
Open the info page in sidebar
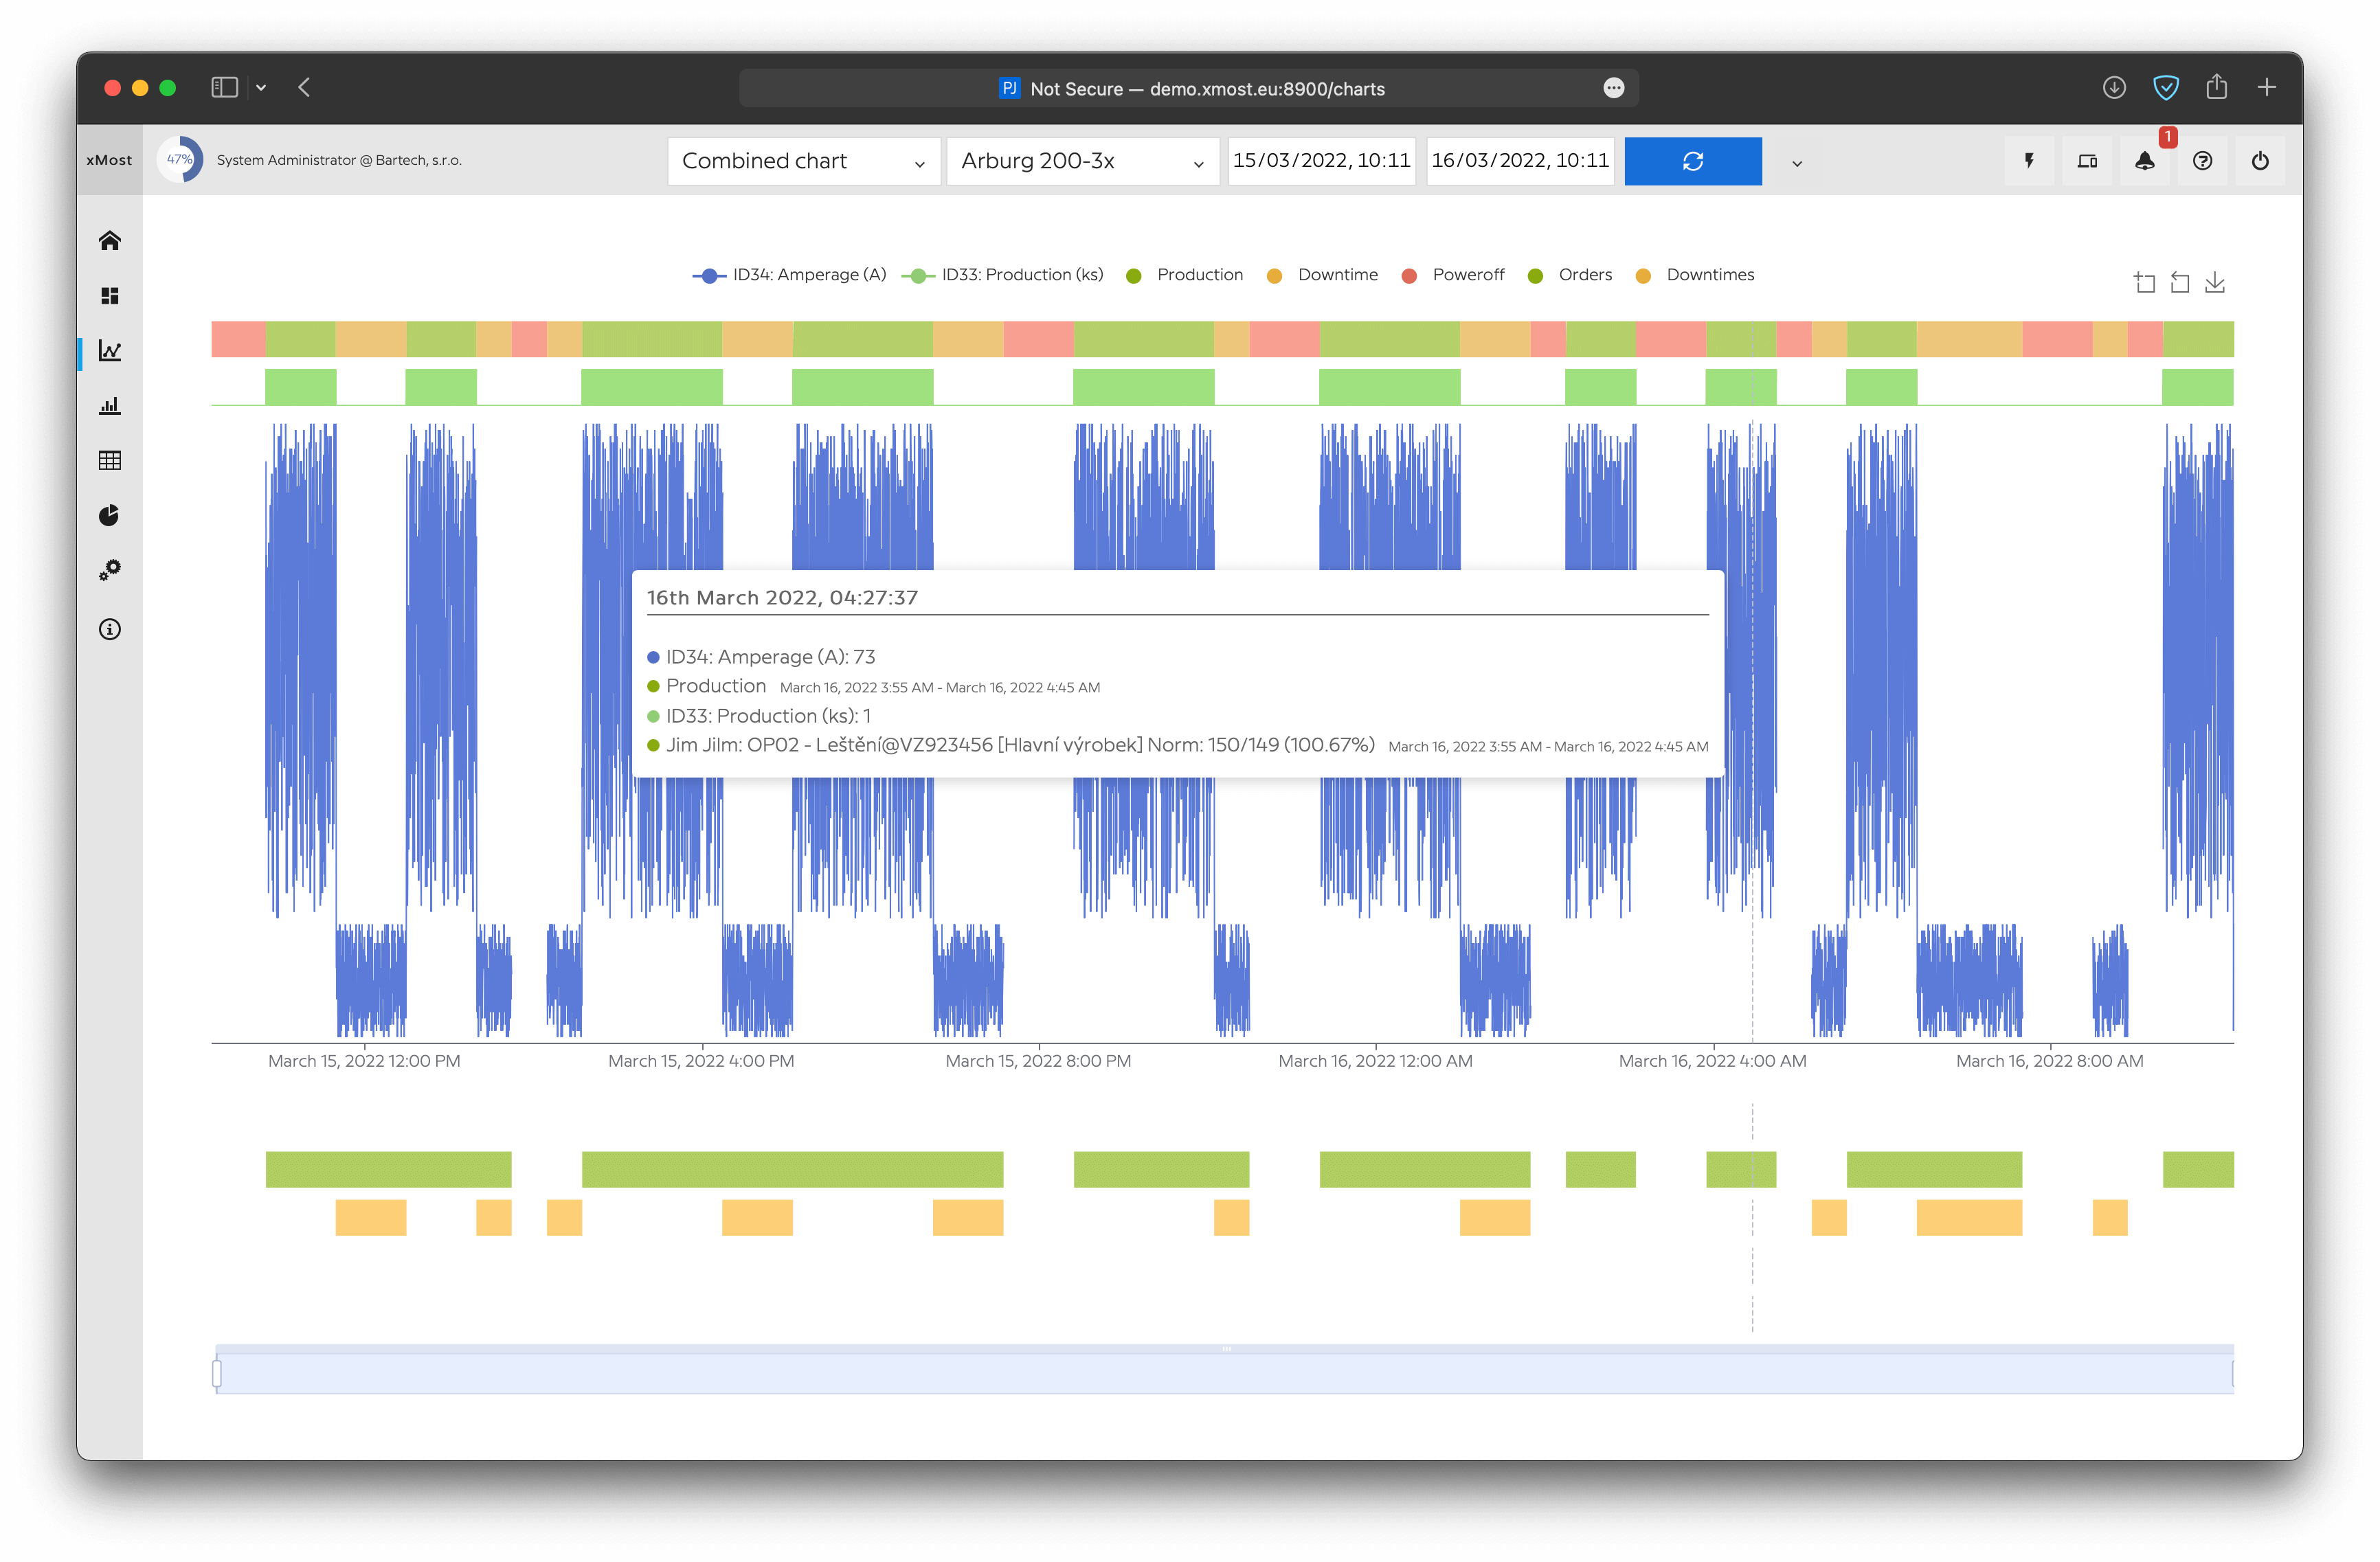[110, 629]
